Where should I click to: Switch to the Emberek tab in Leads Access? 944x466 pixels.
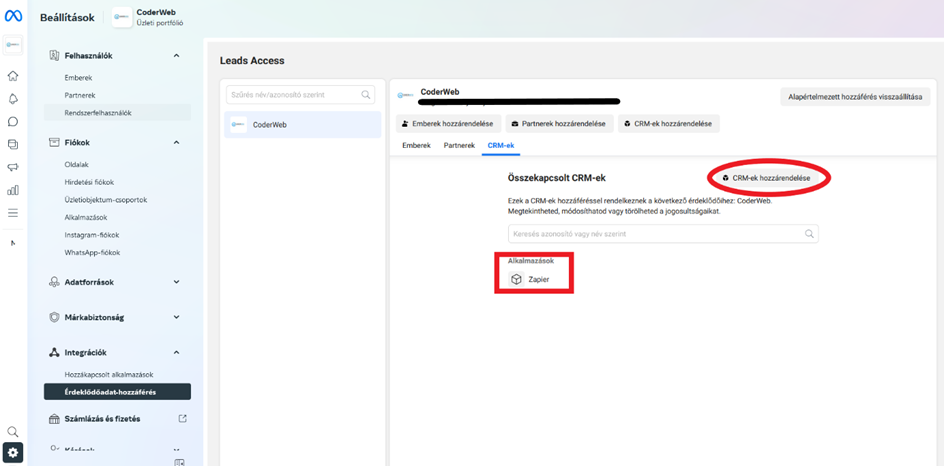(x=417, y=146)
